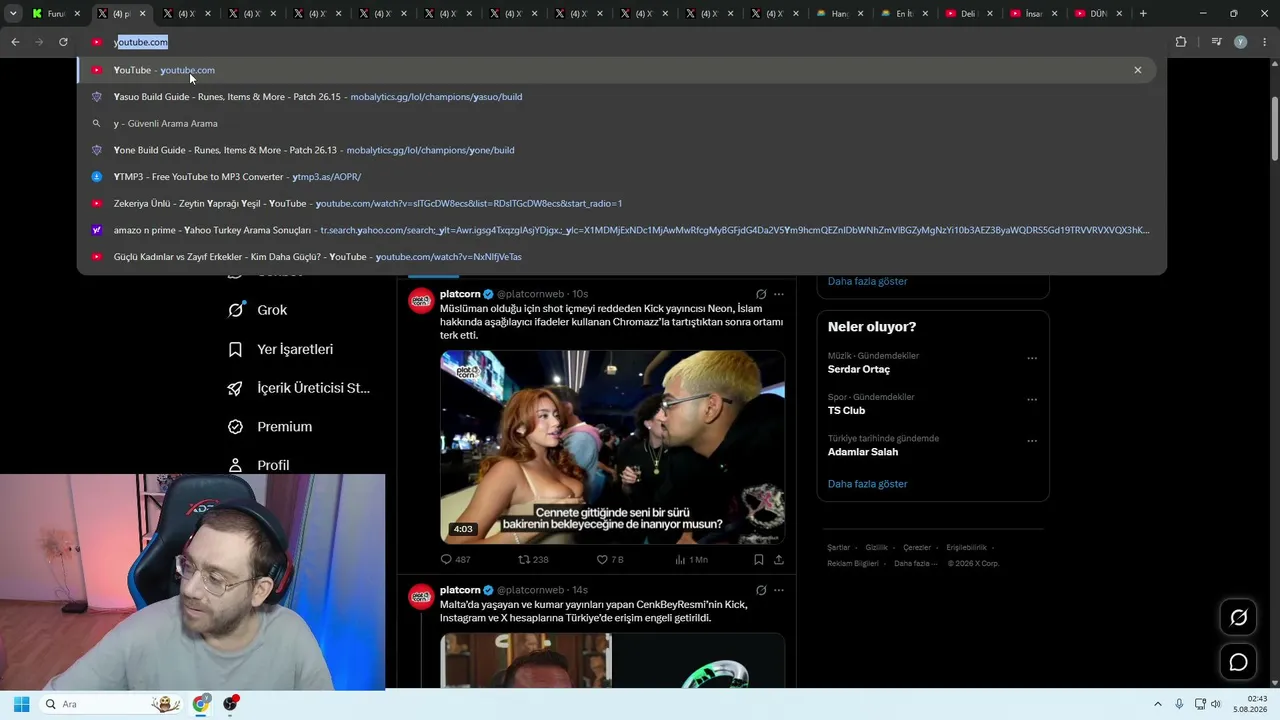Open platcorn avatar on the 10s post
The width and height of the screenshot is (1280, 720).
point(421,301)
